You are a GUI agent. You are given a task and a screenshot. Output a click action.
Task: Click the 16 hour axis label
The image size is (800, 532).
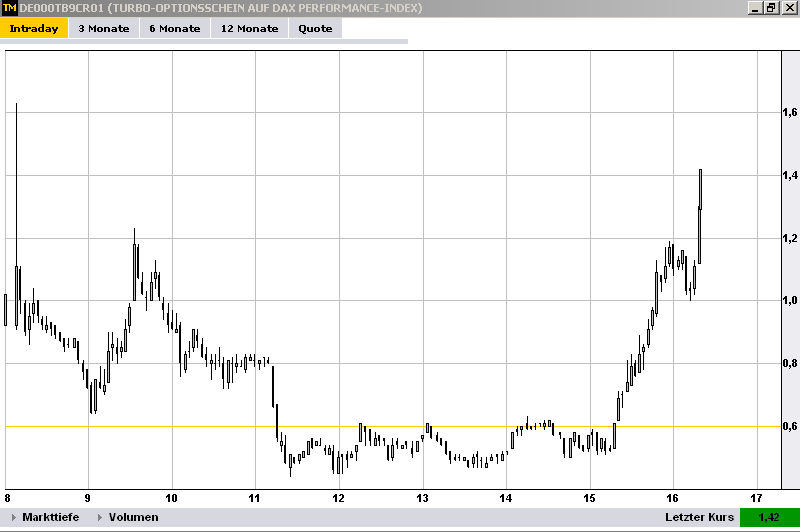click(673, 498)
